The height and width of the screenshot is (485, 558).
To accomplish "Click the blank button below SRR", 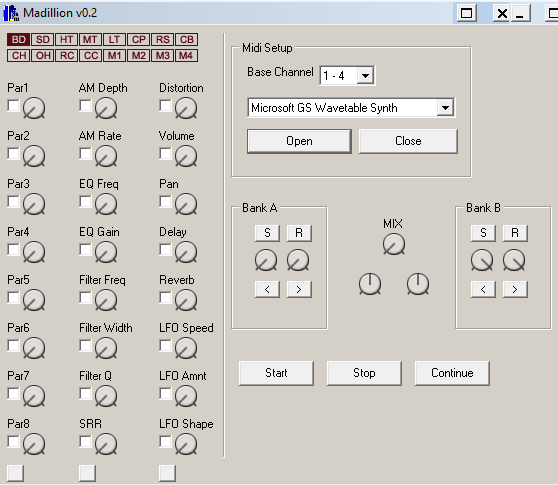I will tap(88, 473).
